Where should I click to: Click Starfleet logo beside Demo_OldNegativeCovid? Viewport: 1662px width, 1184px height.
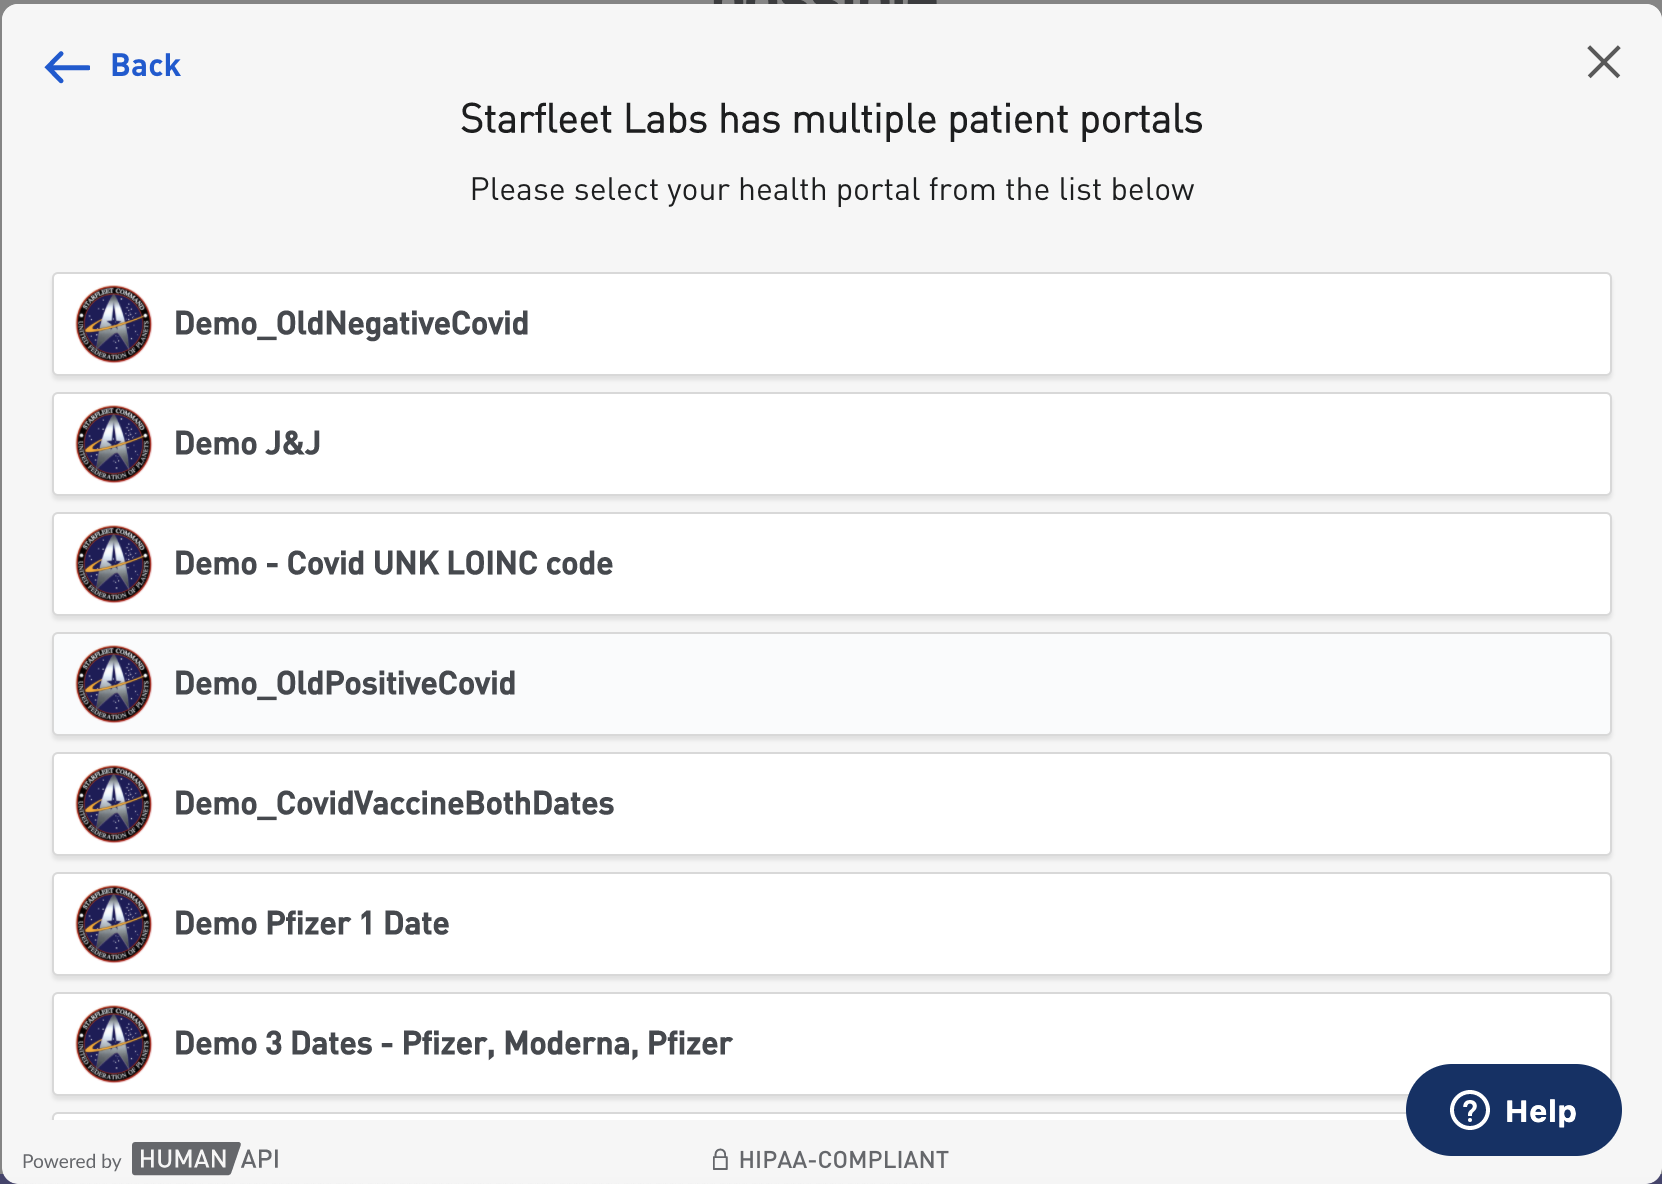tap(114, 324)
